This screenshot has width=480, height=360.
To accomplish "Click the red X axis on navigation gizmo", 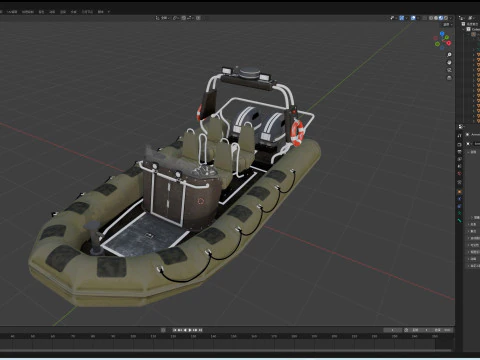I will tap(449, 43).
